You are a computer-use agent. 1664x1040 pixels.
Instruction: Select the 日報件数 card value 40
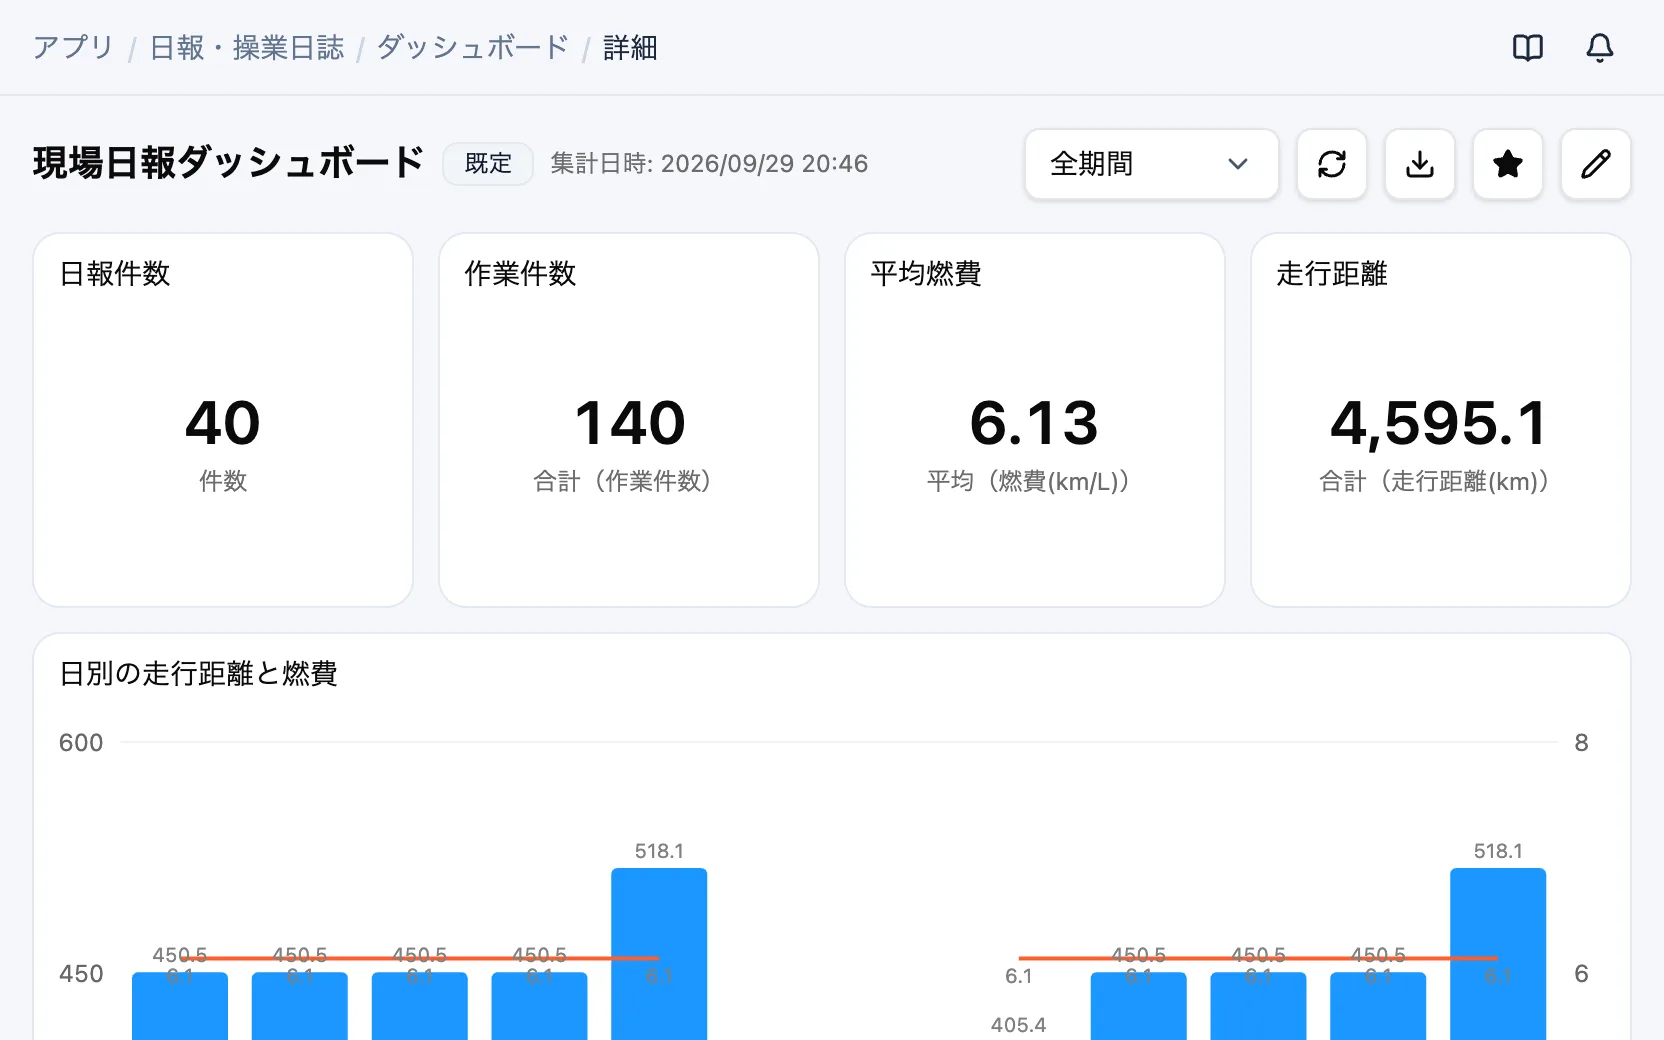click(223, 423)
